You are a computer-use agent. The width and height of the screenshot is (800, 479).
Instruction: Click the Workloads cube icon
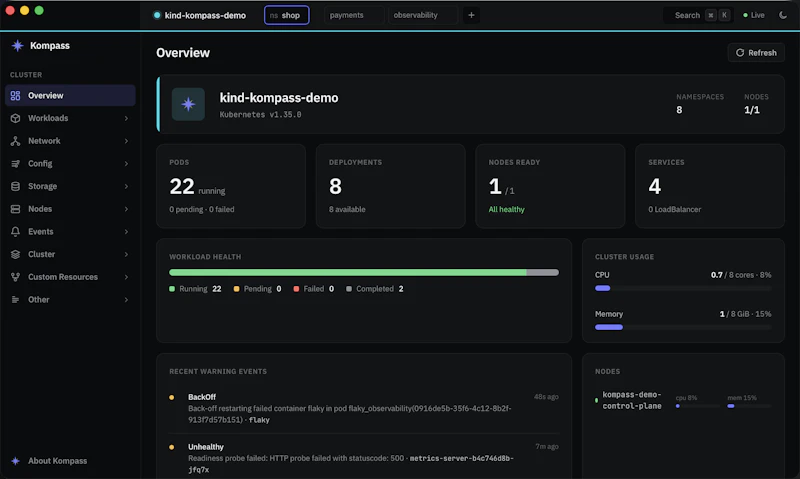(15, 118)
